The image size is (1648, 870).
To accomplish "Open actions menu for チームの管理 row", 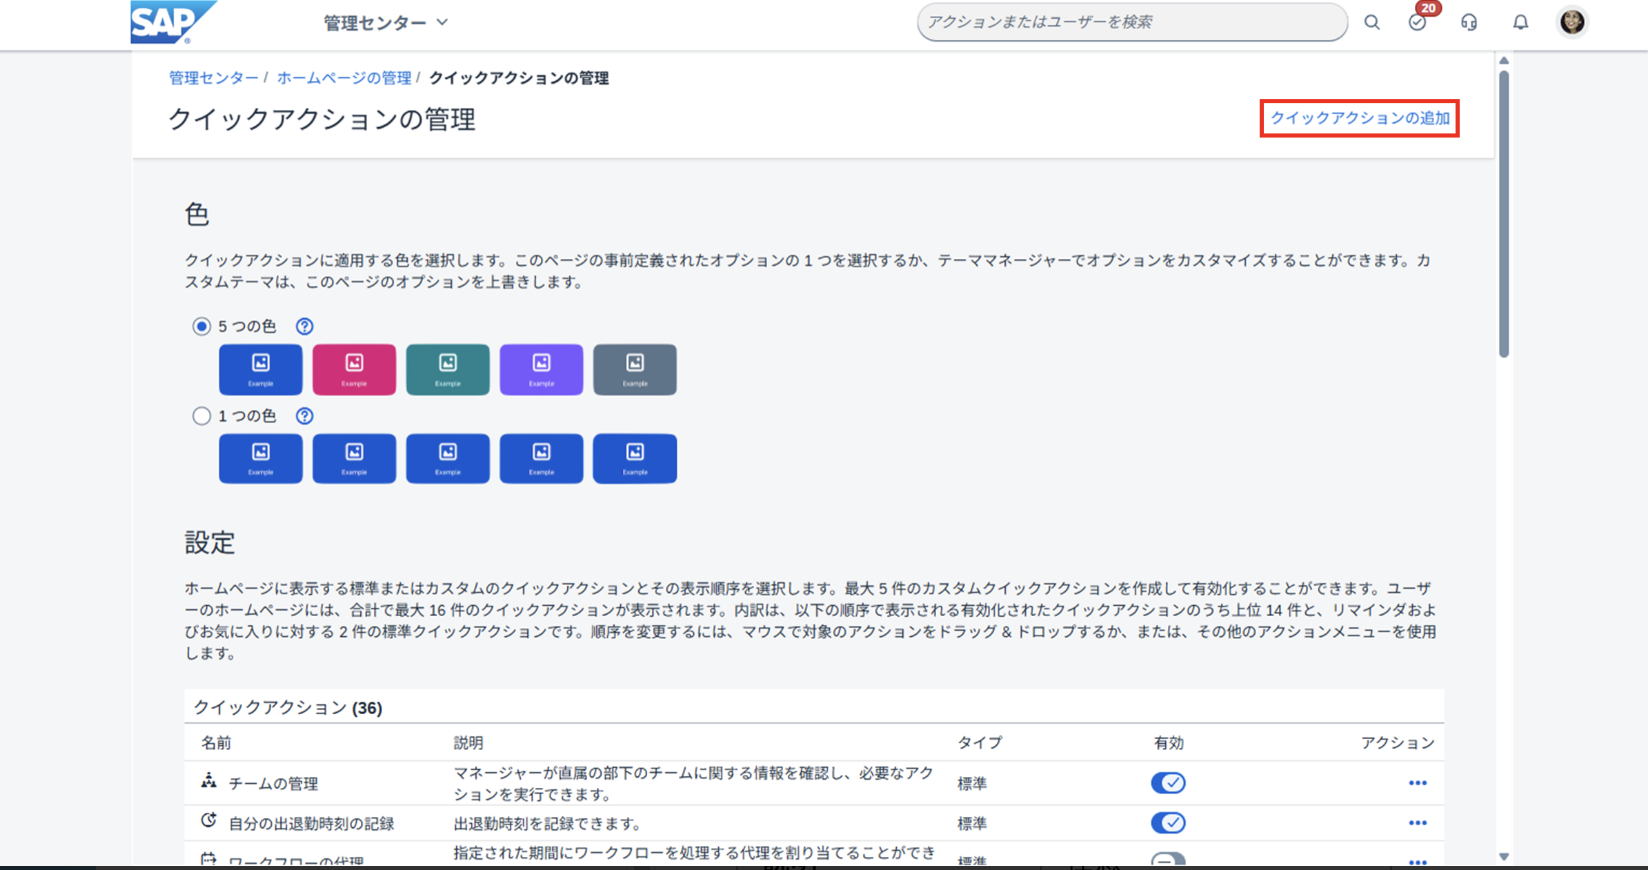I will (x=1417, y=783).
